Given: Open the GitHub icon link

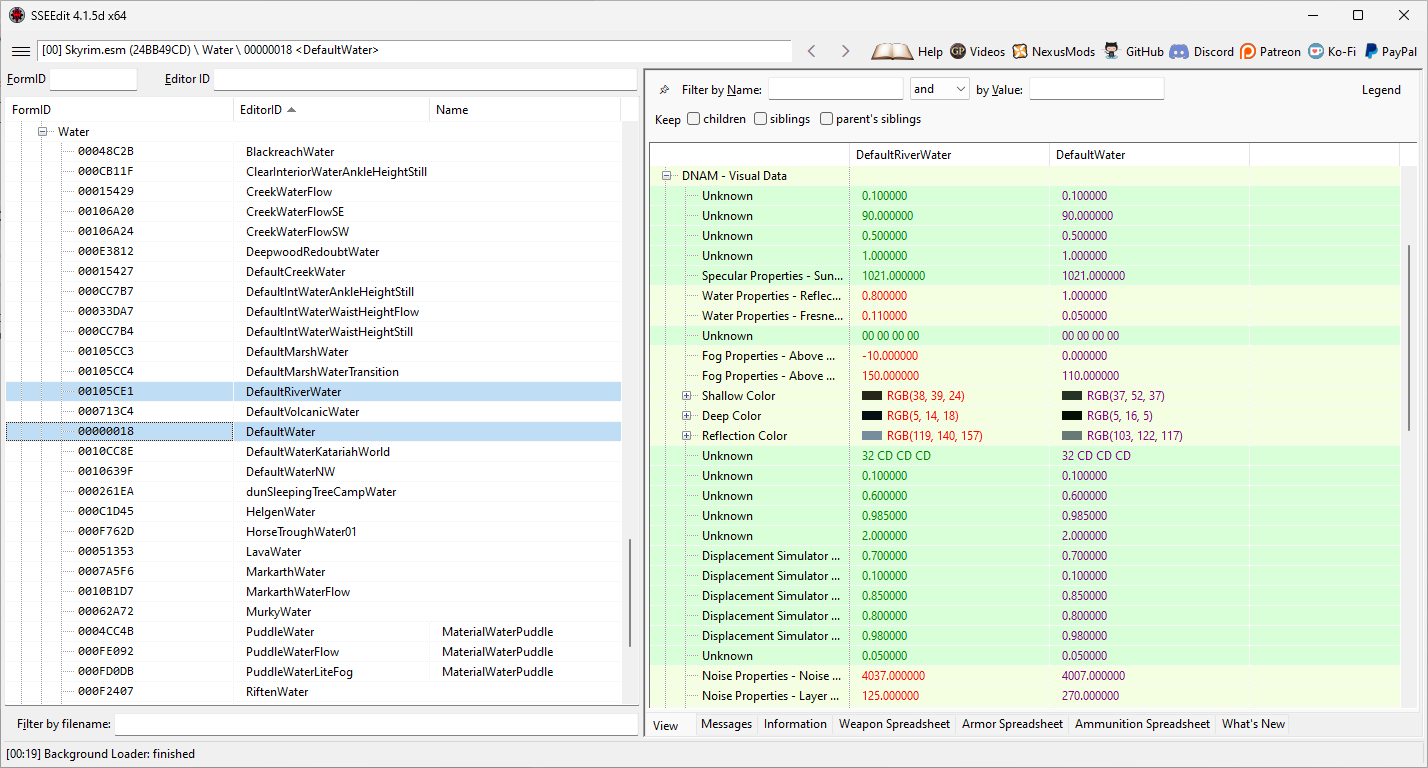Looking at the screenshot, I should click(1112, 51).
